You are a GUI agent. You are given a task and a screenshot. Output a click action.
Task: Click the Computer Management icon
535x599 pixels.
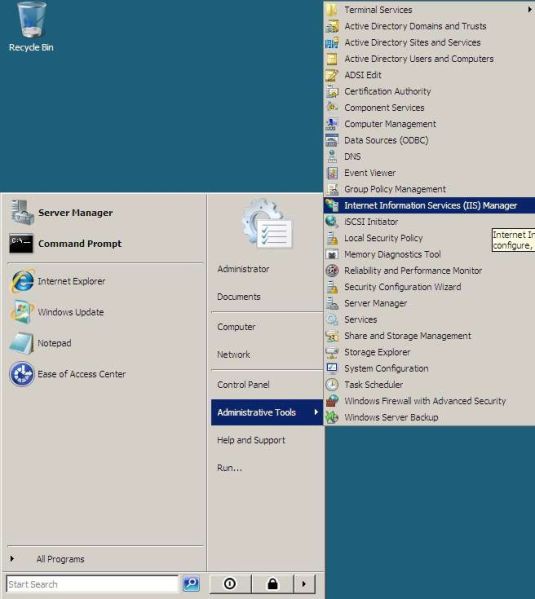pyautogui.click(x=332, y=124)
